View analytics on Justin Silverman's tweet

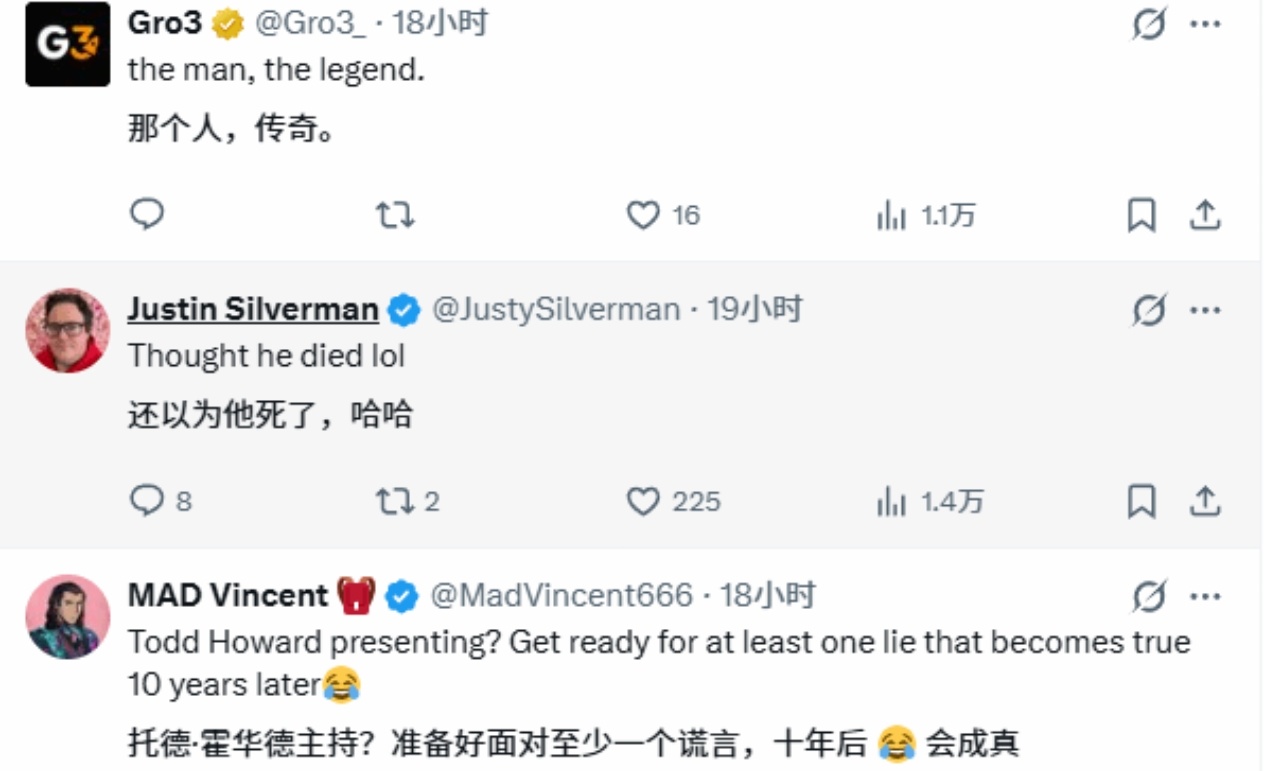[x=891, y=500]
